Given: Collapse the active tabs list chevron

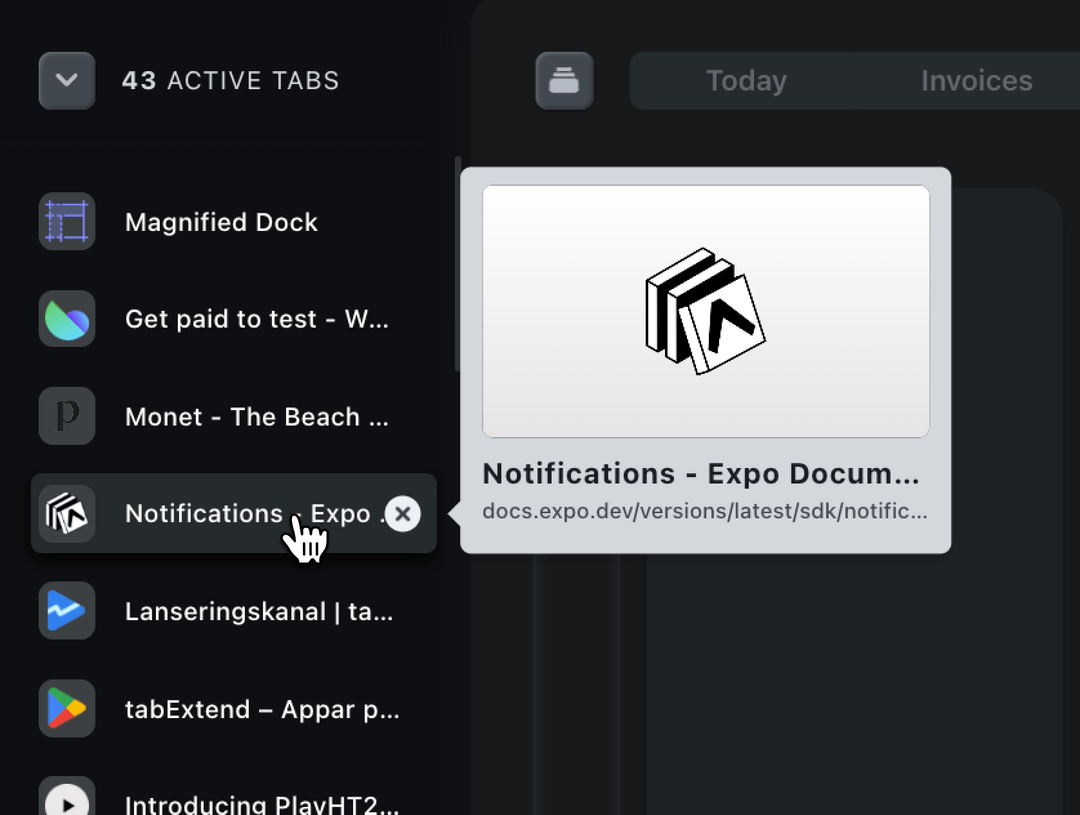Looking at the screenshot, I should pos(66,80).
